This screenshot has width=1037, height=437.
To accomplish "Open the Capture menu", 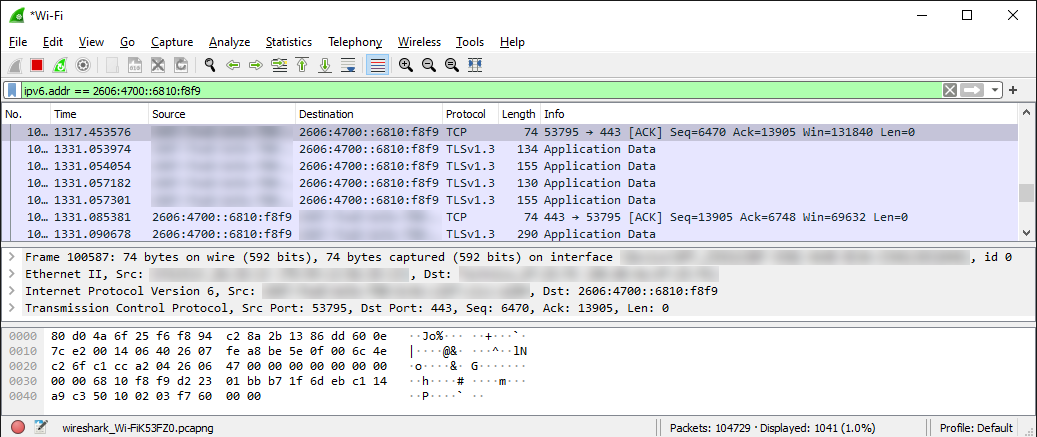I will (x=172, y=42).
